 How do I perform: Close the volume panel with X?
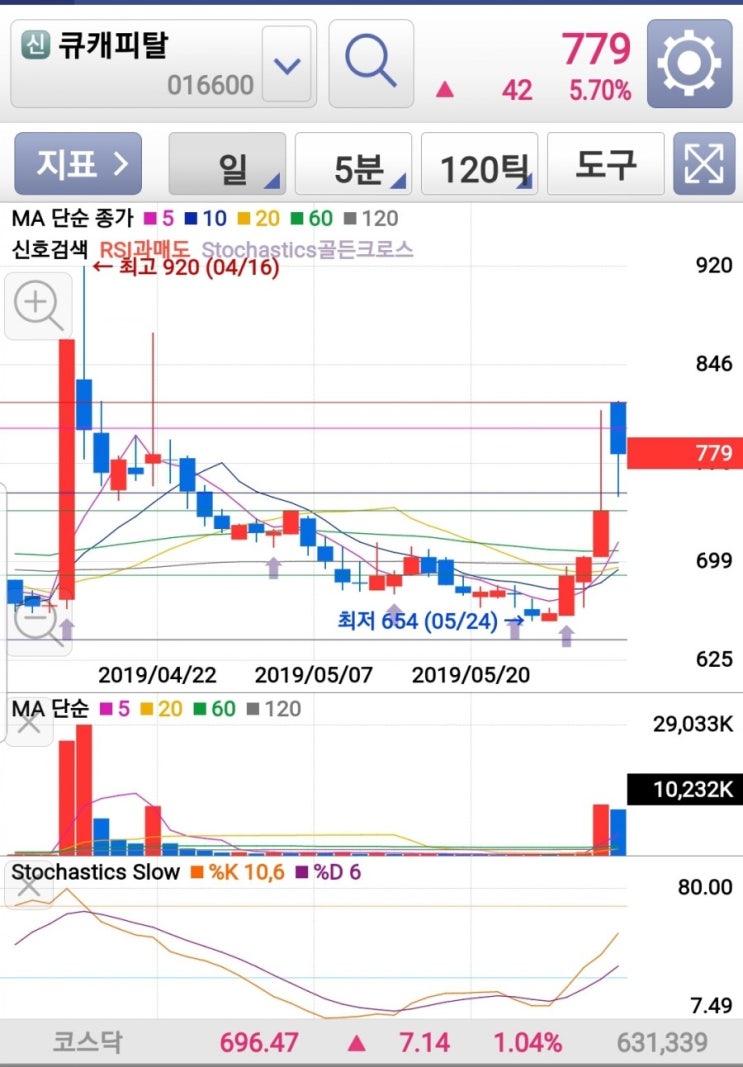[29, 723]
